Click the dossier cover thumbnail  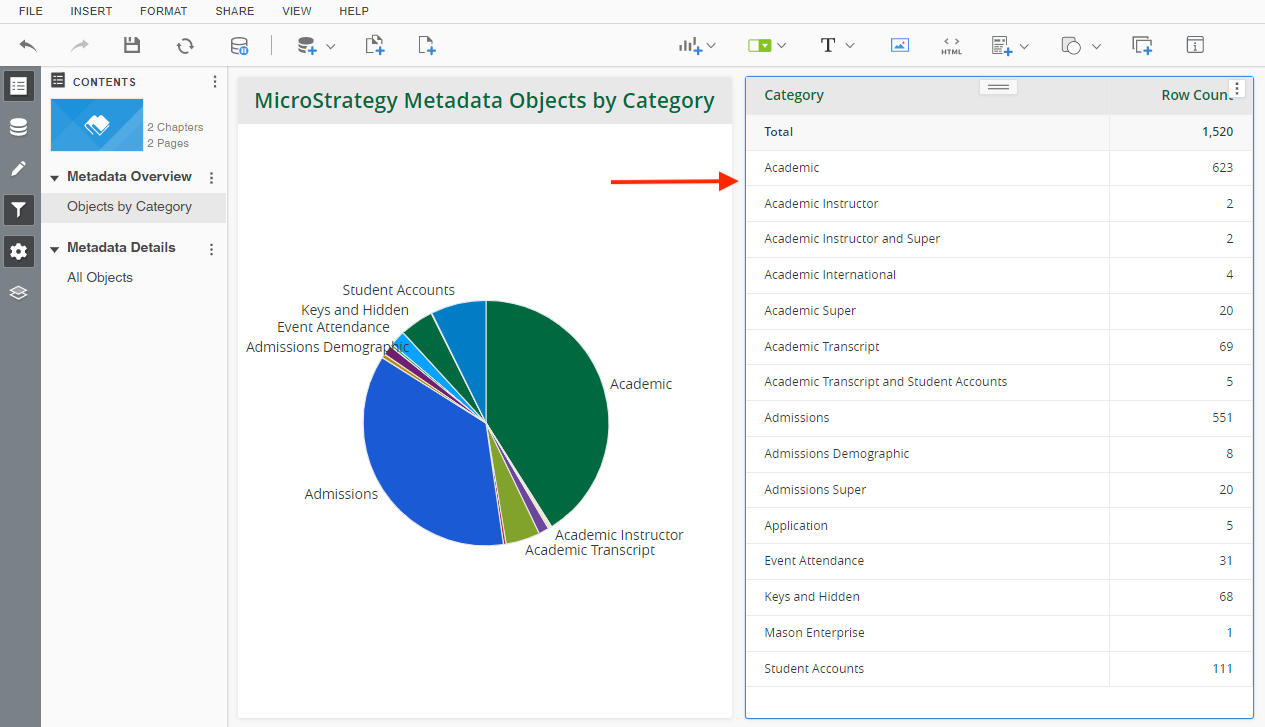pos(97,125)
